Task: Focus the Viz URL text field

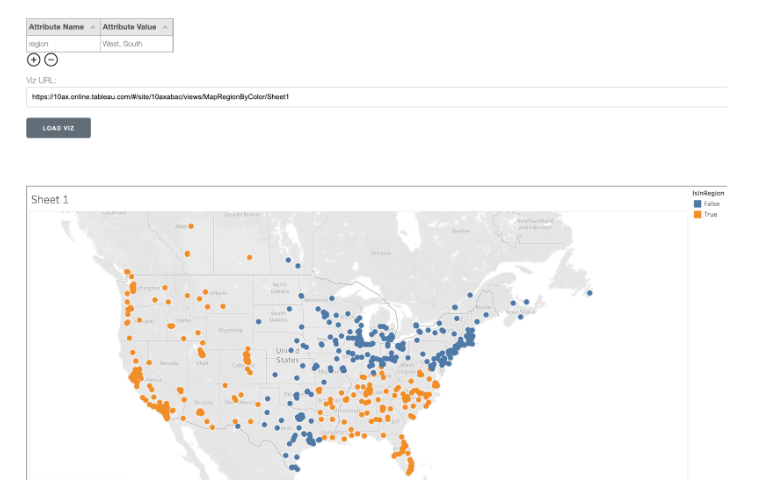Action: (375, 97)
